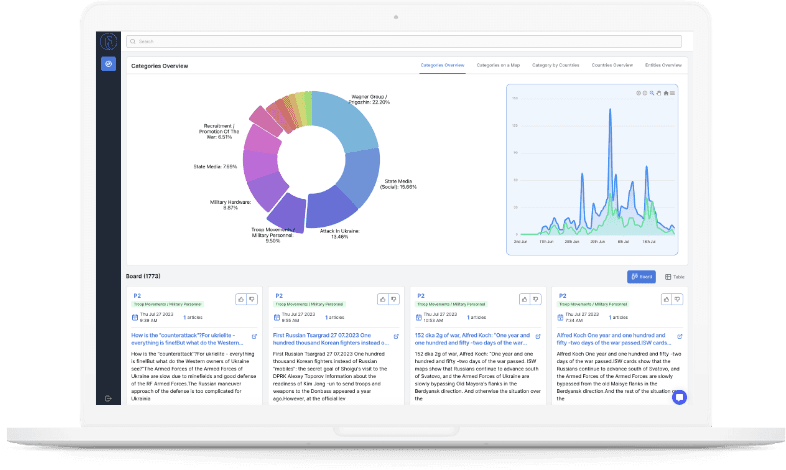Open the dashboard icon in the sidebar

108,64
